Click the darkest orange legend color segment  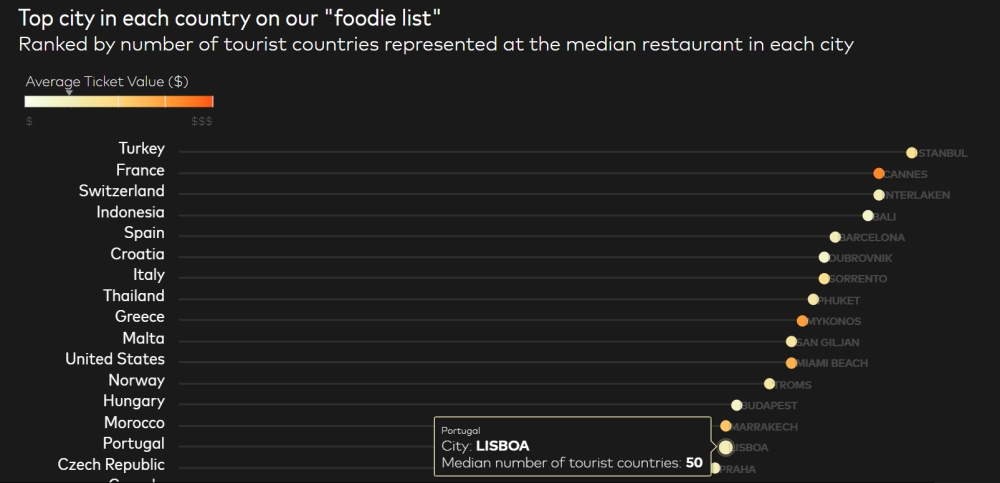(x=189, y=101)
